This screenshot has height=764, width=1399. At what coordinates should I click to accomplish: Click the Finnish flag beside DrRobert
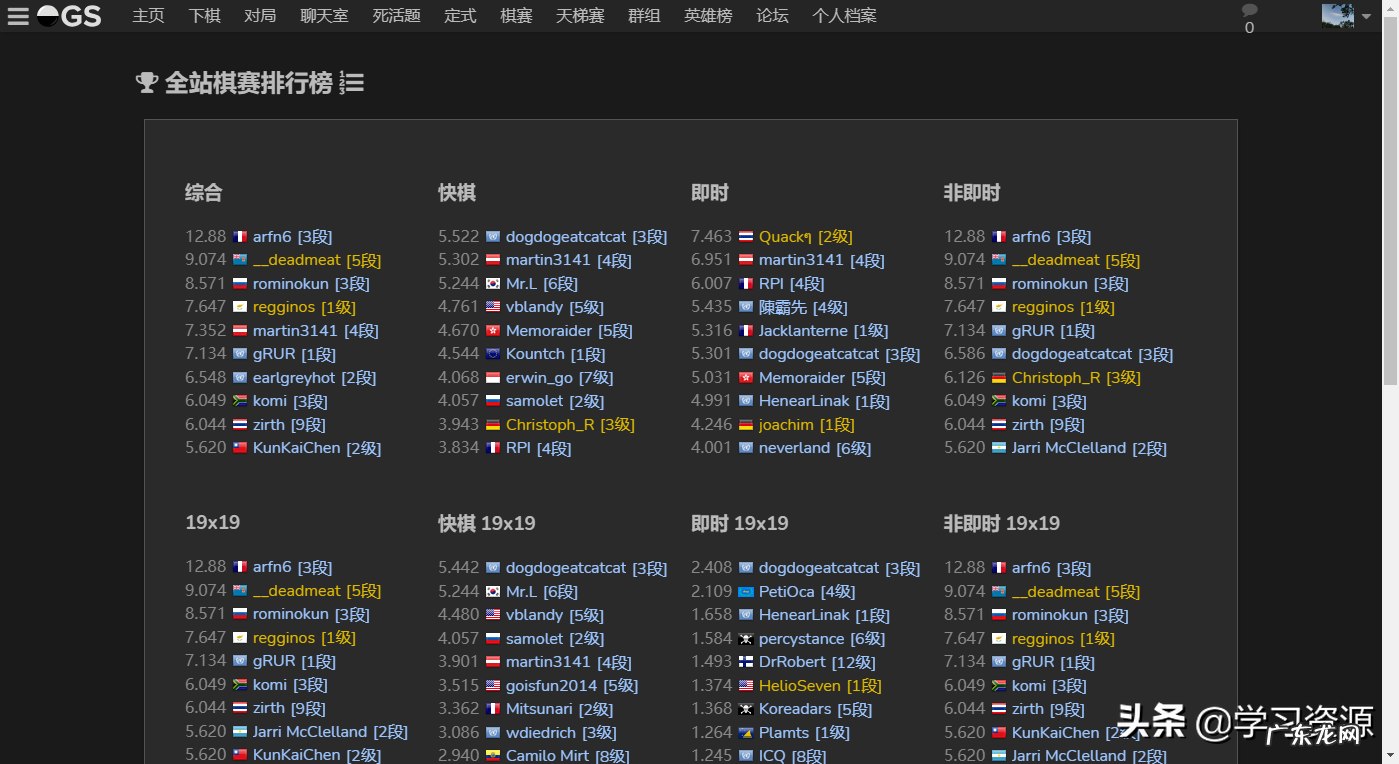coord(746,662)
